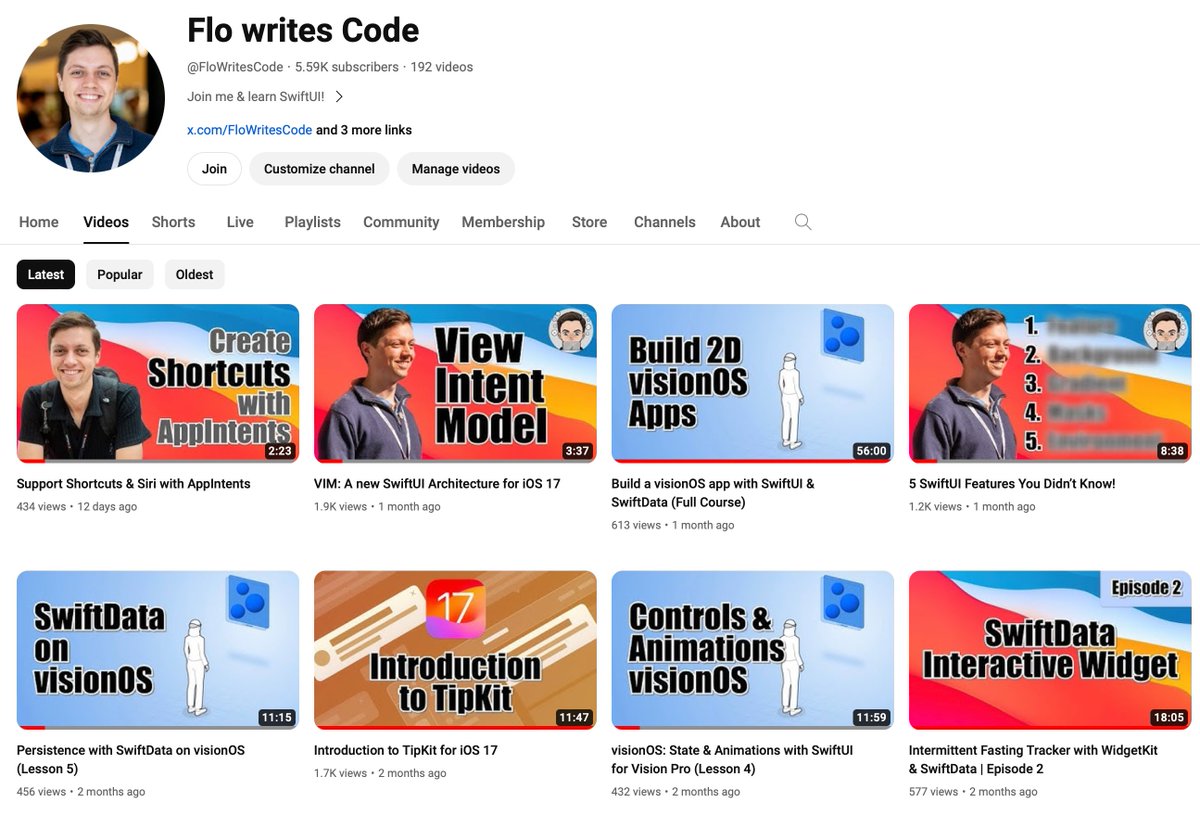The width and height of the screenshot is (1200, 815).
Task: Click Manage videos button
Action: click(x=456, y=169)
